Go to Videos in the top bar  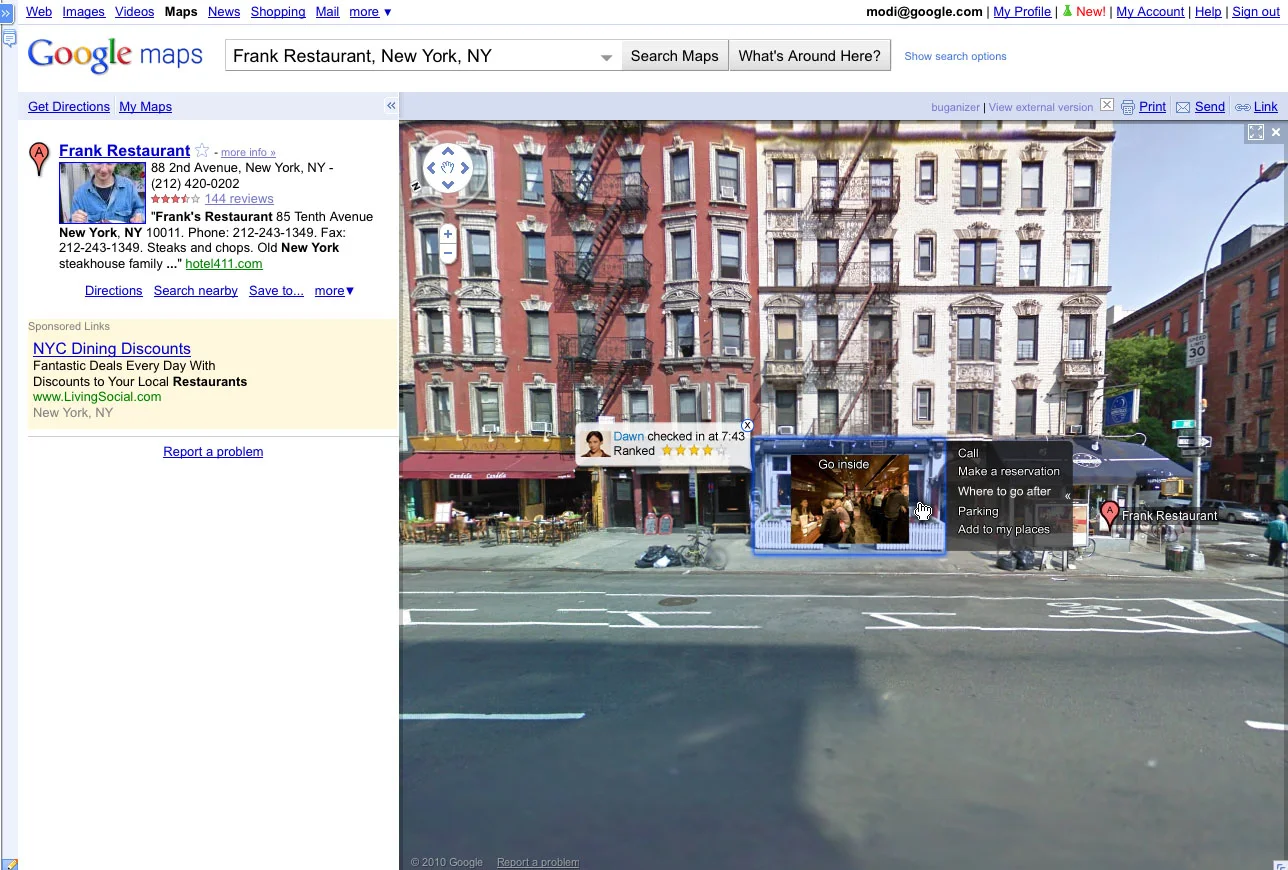(x=134, y=12)
